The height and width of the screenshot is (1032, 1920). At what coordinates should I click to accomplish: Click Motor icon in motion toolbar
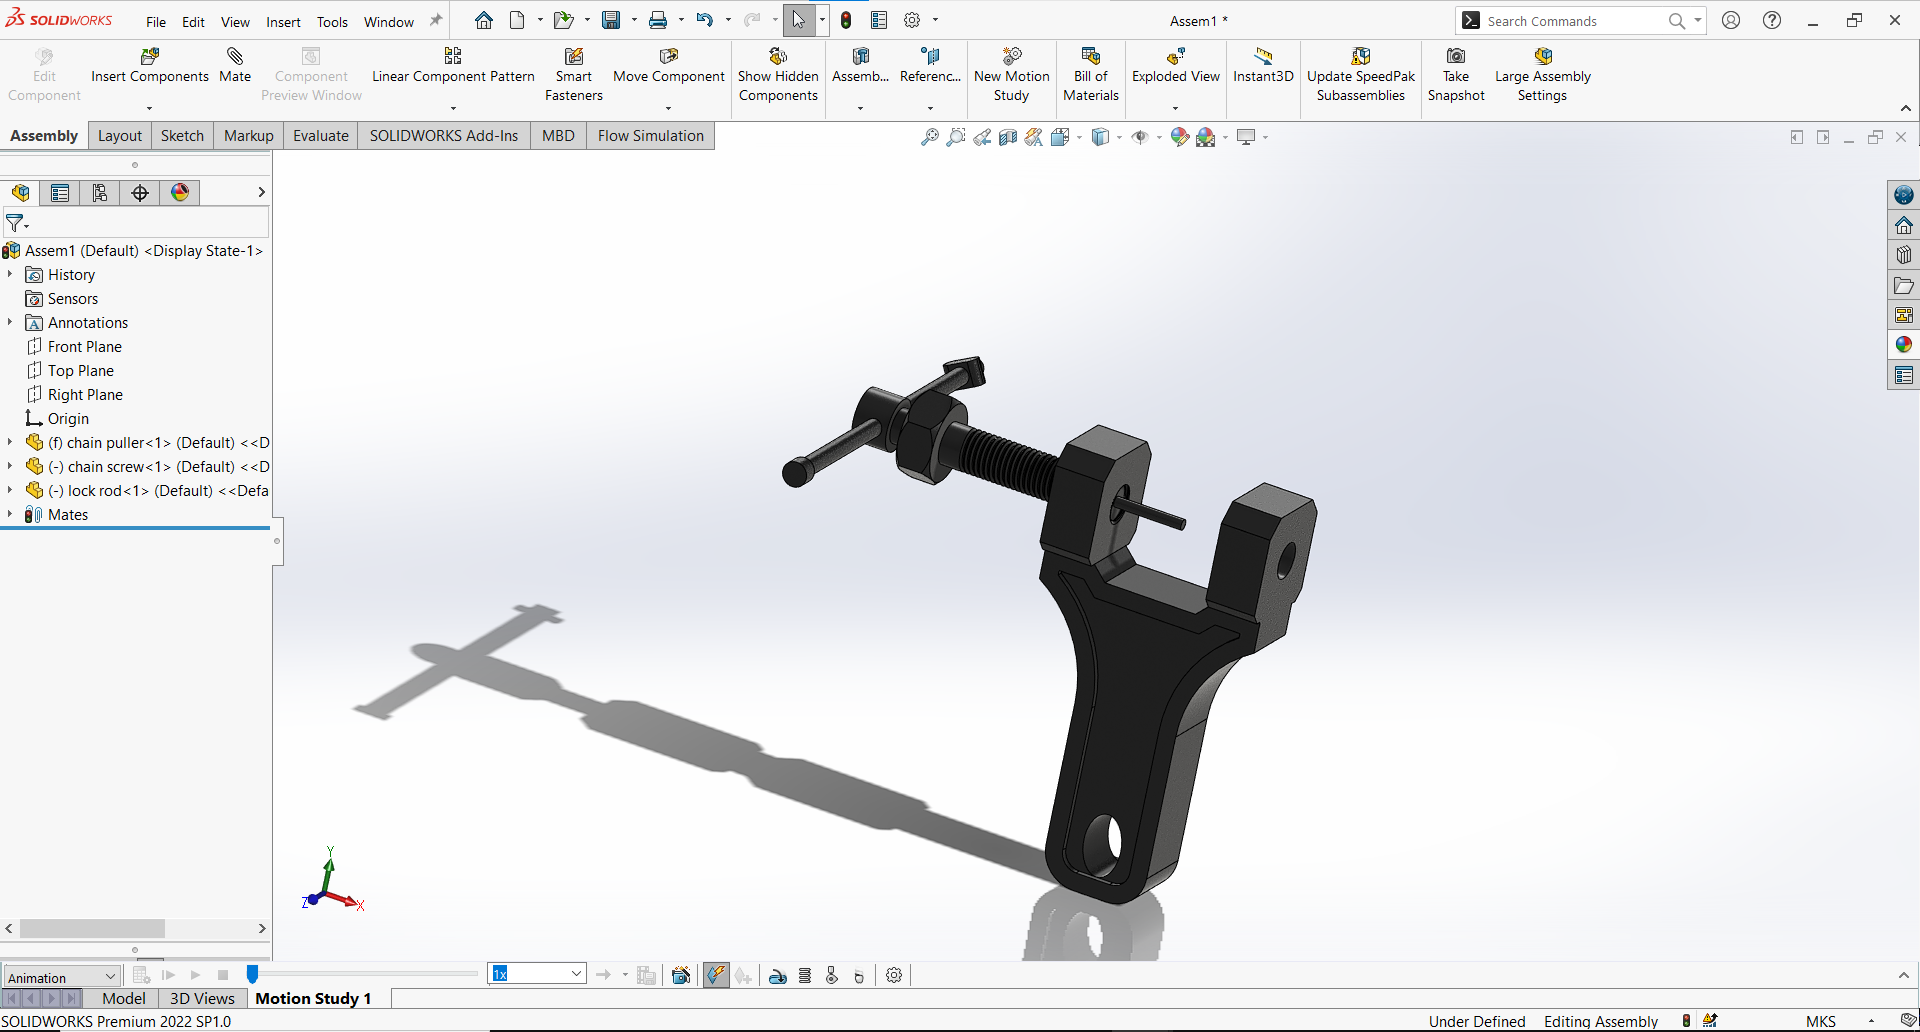[778, 975]
